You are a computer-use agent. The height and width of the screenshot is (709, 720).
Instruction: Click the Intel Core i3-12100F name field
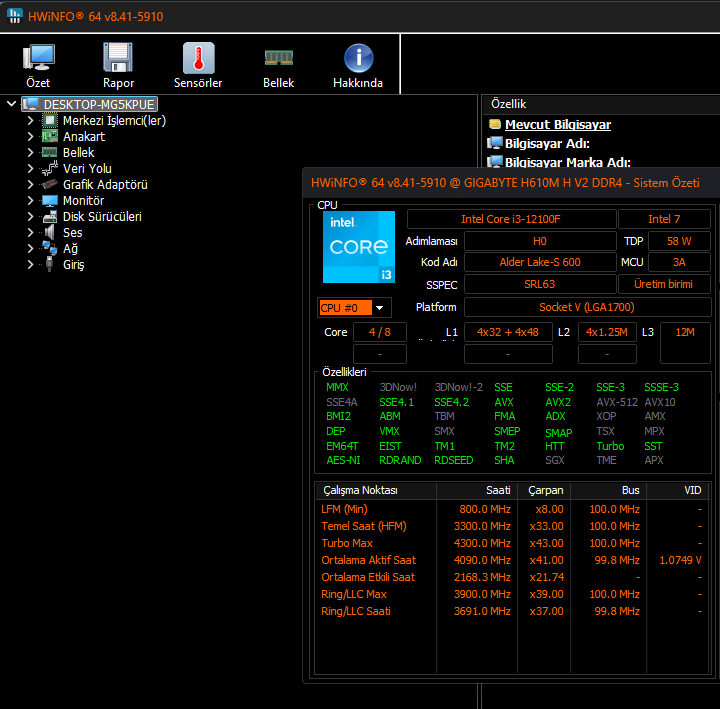pyautogui.click(x=511, y=219)
